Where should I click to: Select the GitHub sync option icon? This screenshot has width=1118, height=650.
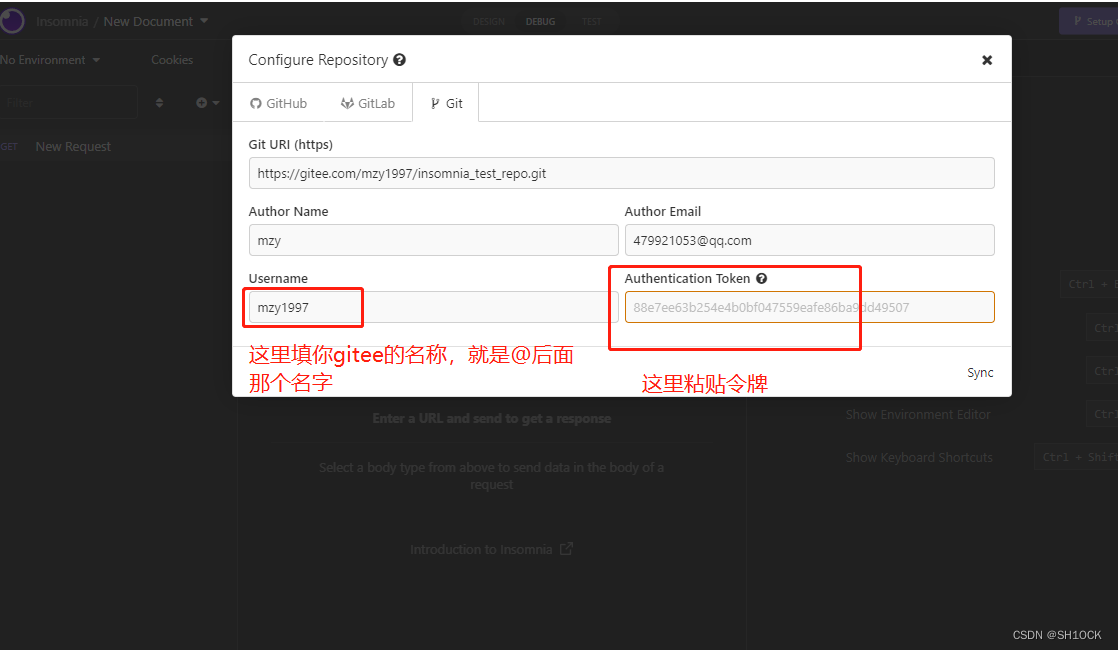tap(258, 102)
